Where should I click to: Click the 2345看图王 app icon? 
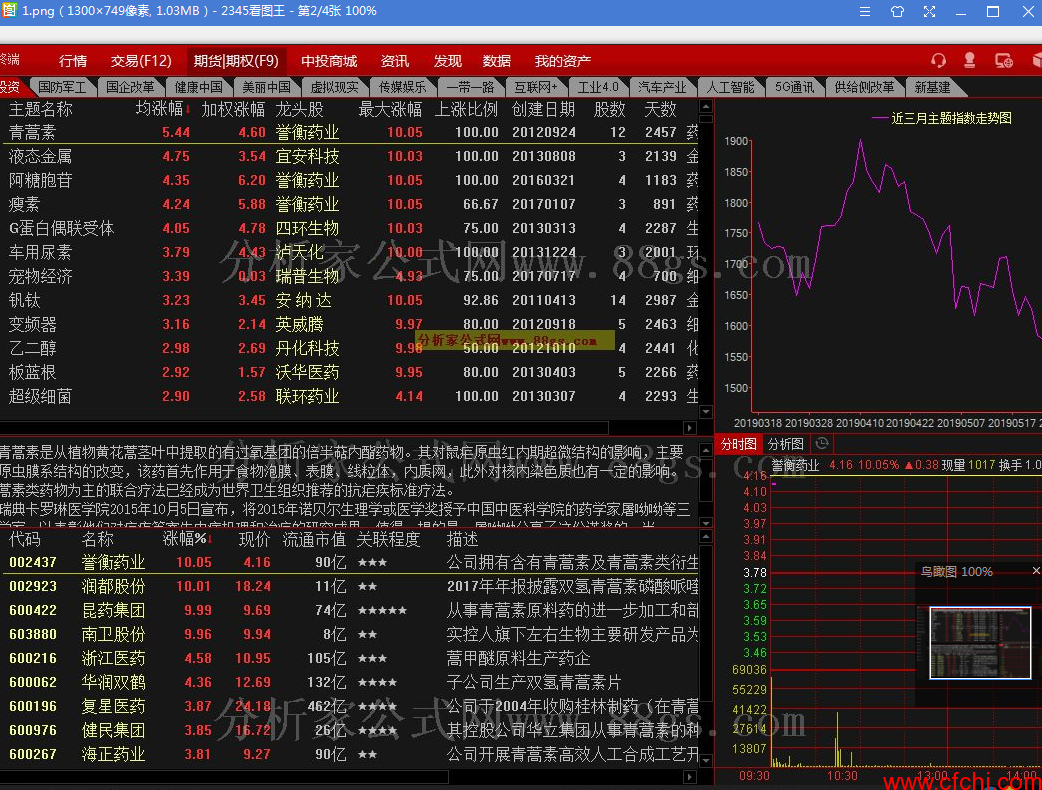coord(9,10)
